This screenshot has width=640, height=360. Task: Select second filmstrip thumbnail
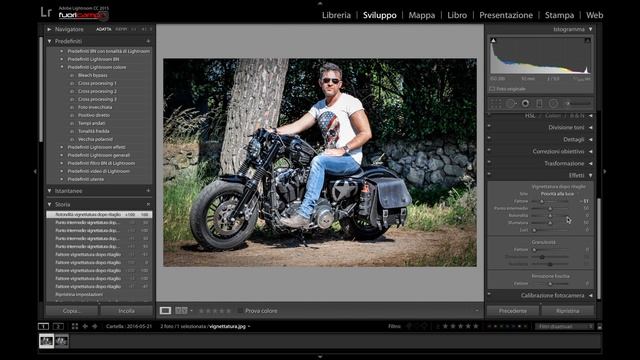click(62, 341)
